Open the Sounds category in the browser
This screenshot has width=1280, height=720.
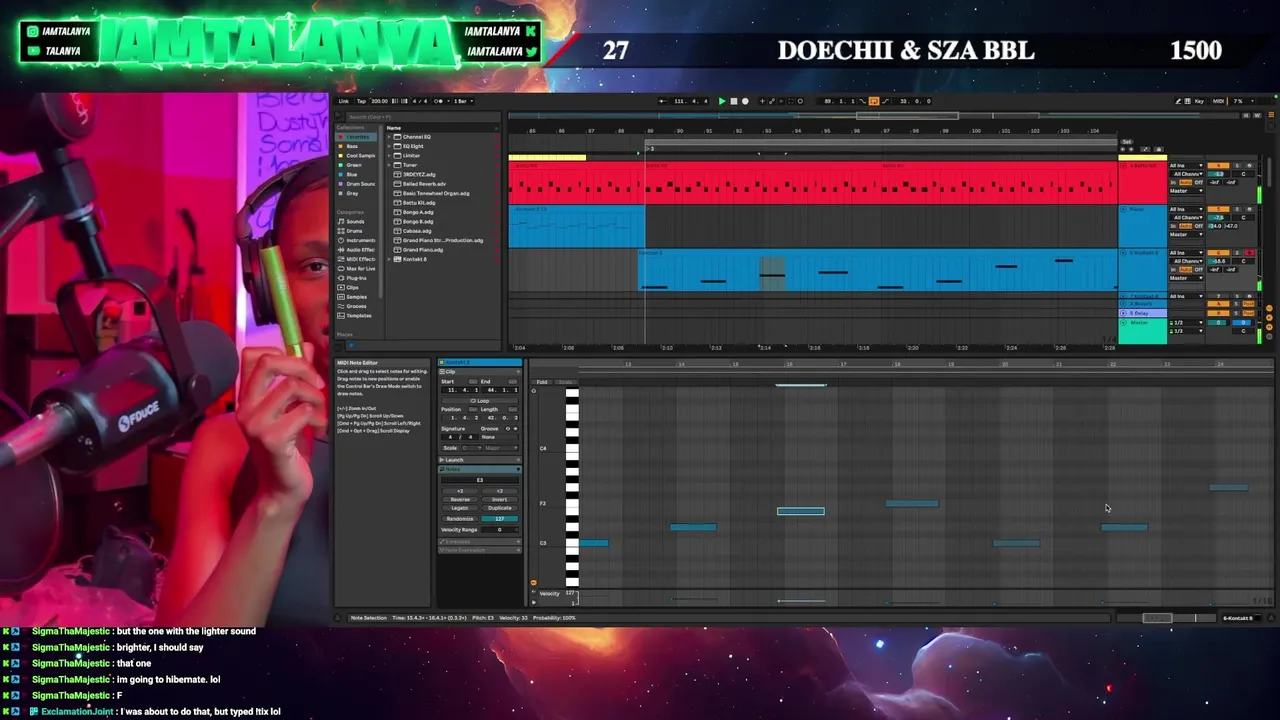tap(357, 222)
